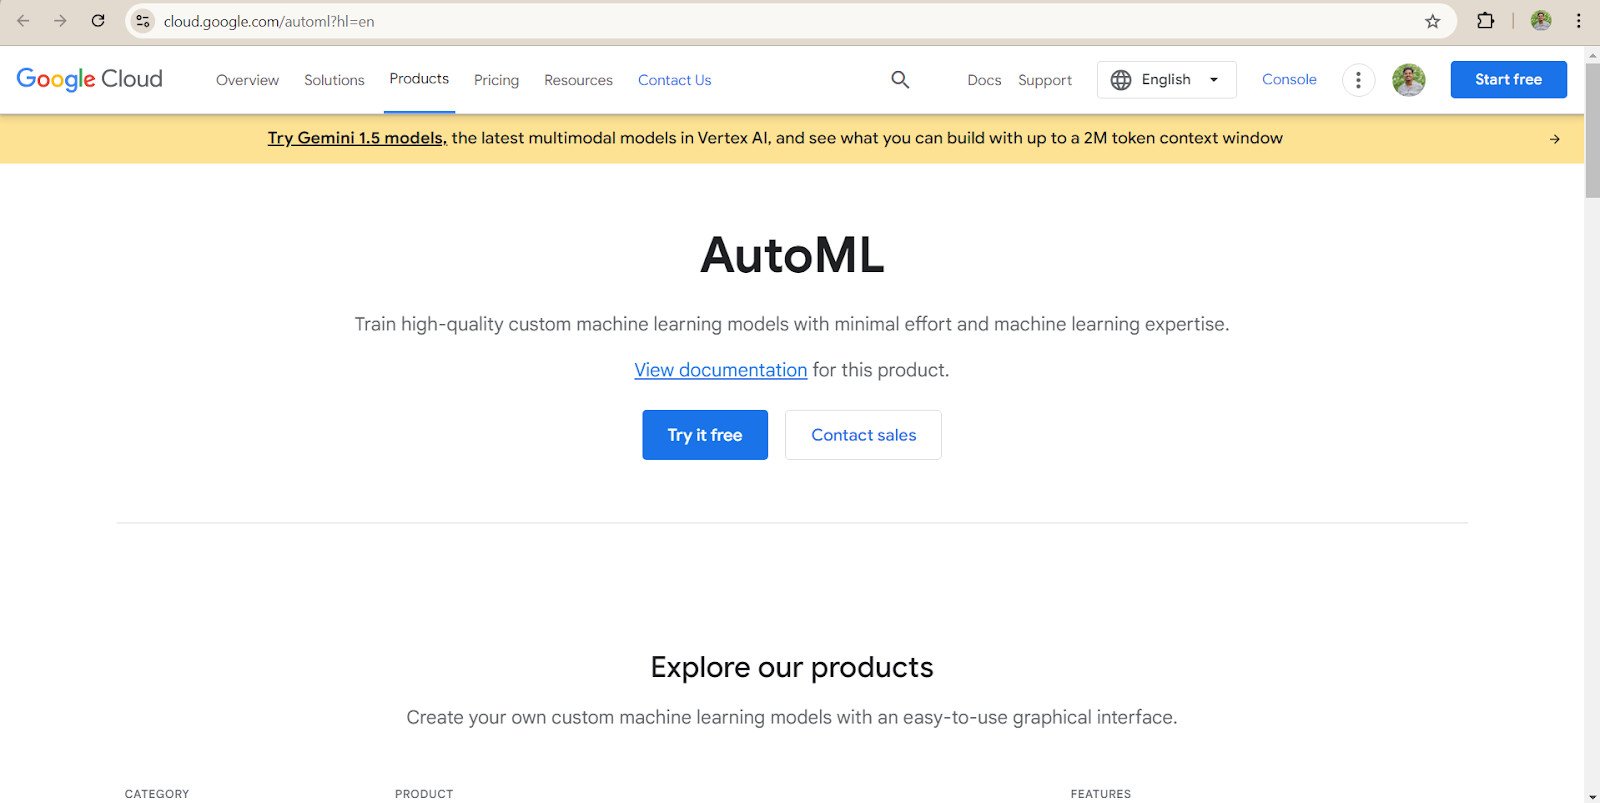The image size is (1600, 803).
Task: Open the Resources menu
Action: (x=578, y=80)
